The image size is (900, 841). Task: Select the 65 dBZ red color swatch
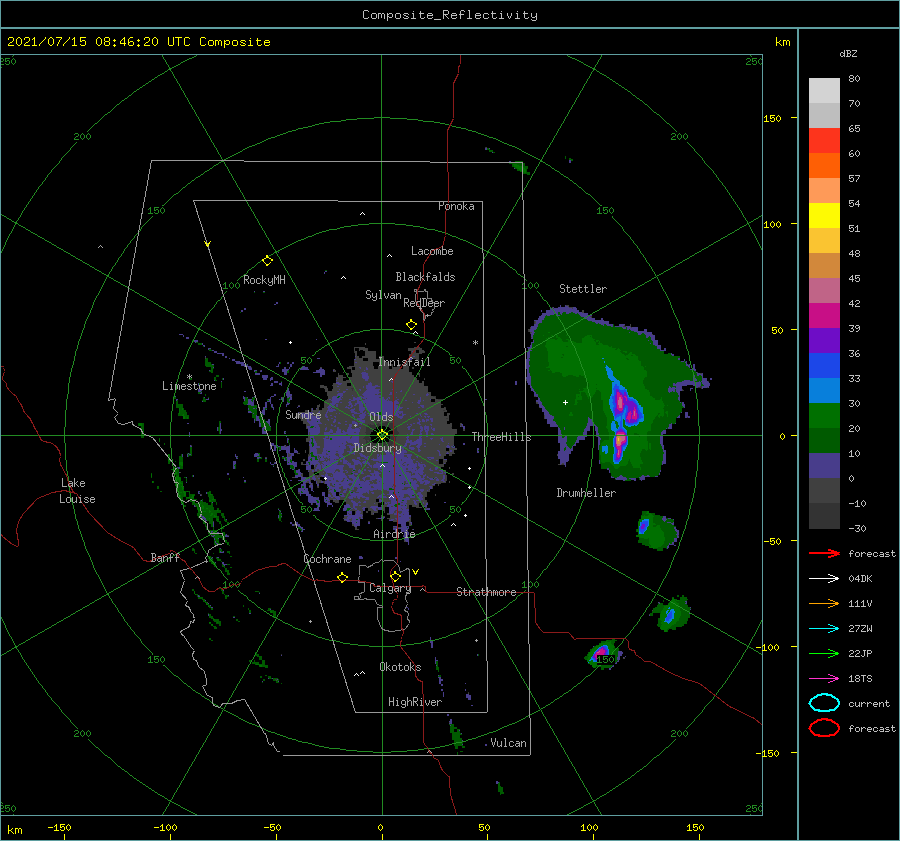tap(824, 141)
